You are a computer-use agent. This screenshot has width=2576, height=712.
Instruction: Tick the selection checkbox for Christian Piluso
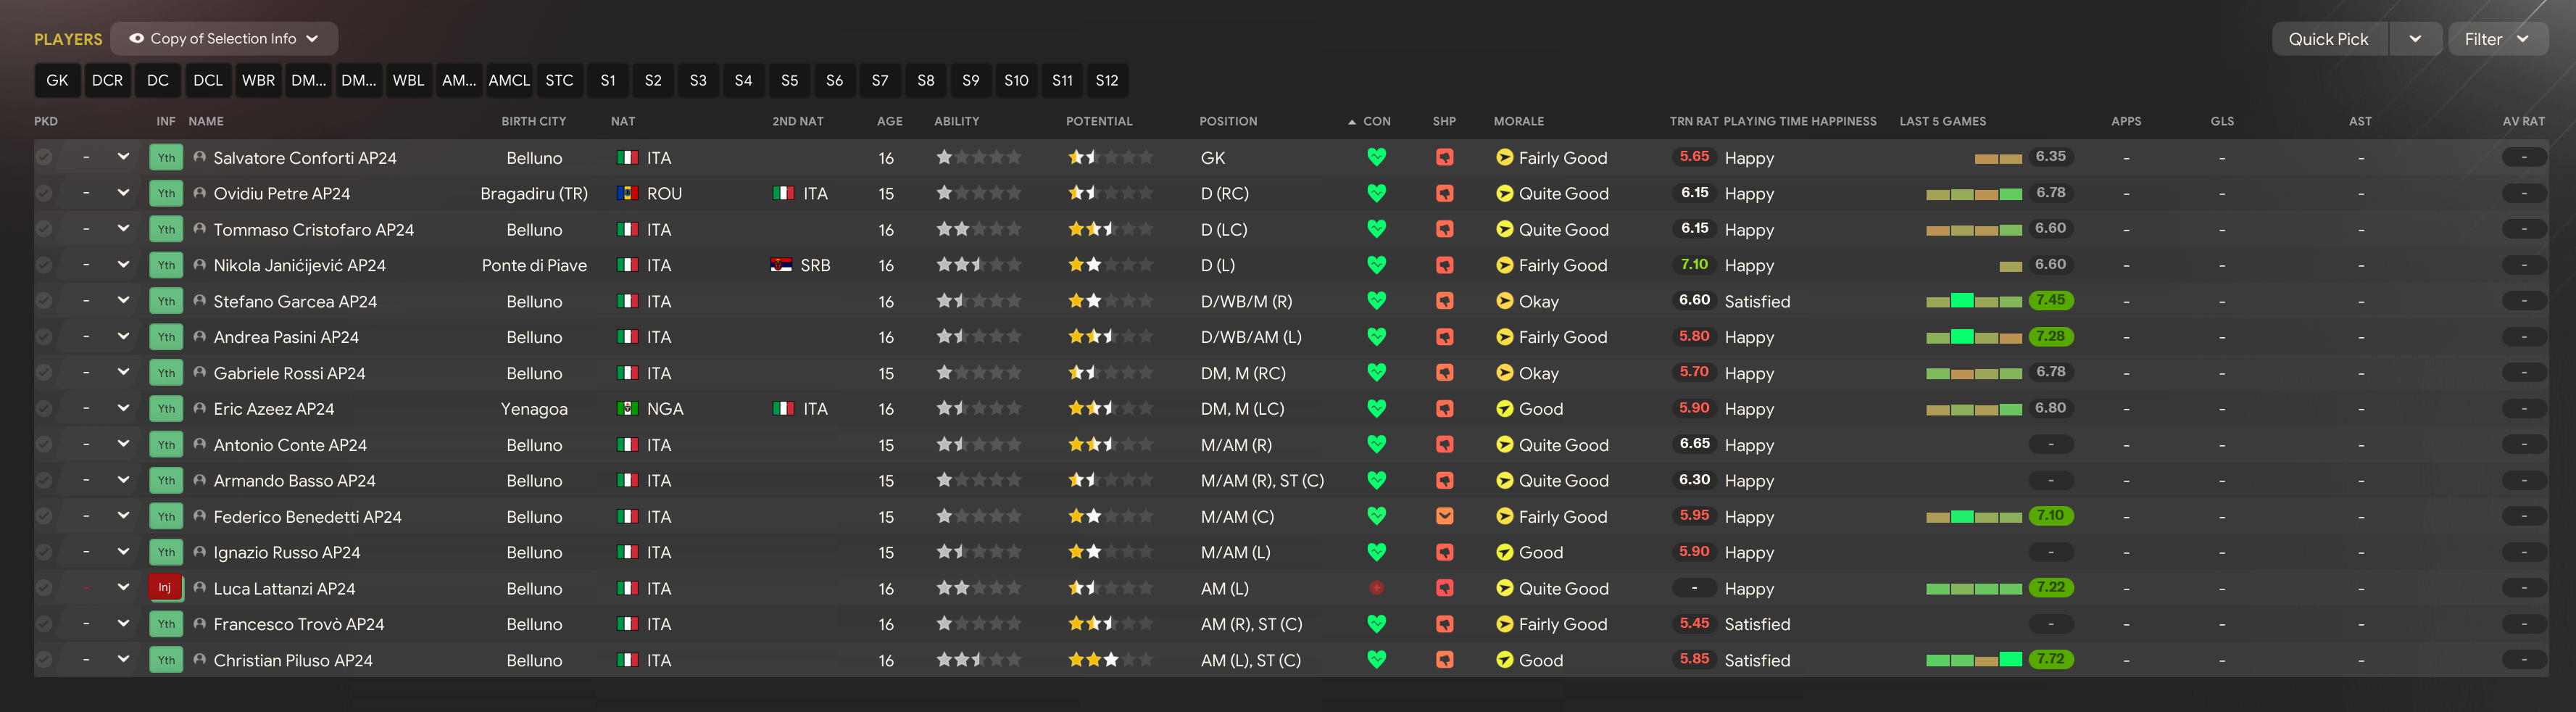point(44,660)
